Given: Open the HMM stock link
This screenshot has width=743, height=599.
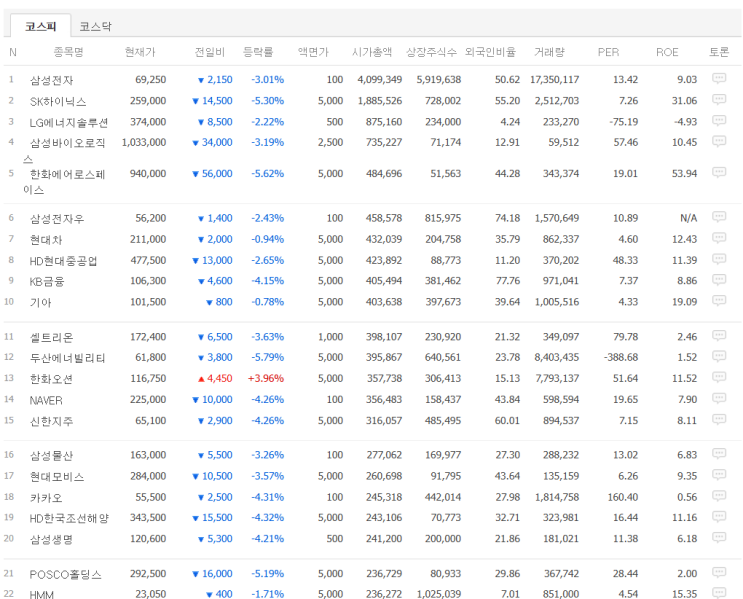Looking at the screenshot, I should pyautogui.click(x=42, y=594).
